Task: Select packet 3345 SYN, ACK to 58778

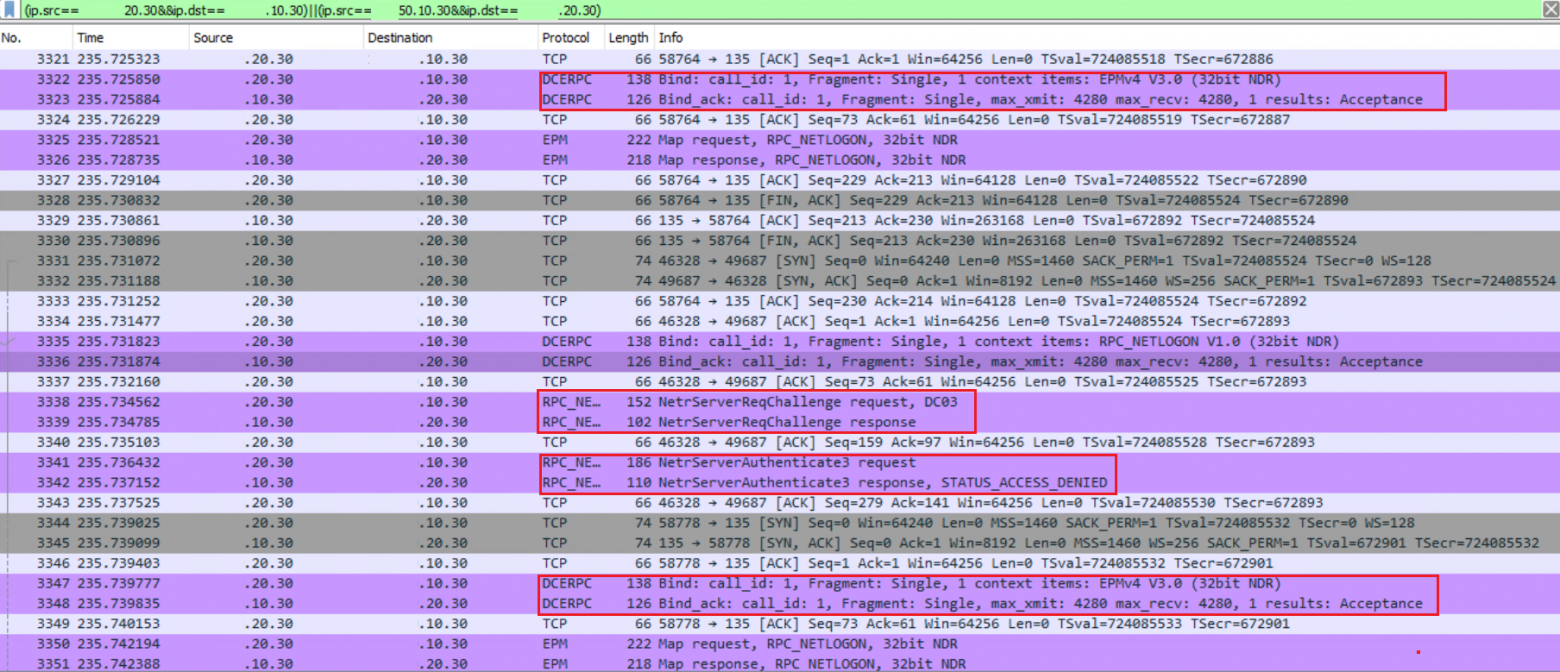Action: click(x=780, y=543)
